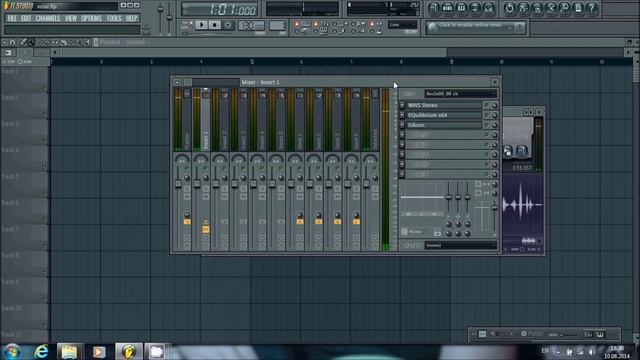The width and height of the screenshot is (640, 360).
Task: Open the TOOLS menu
Action: [x=114, y=18]
